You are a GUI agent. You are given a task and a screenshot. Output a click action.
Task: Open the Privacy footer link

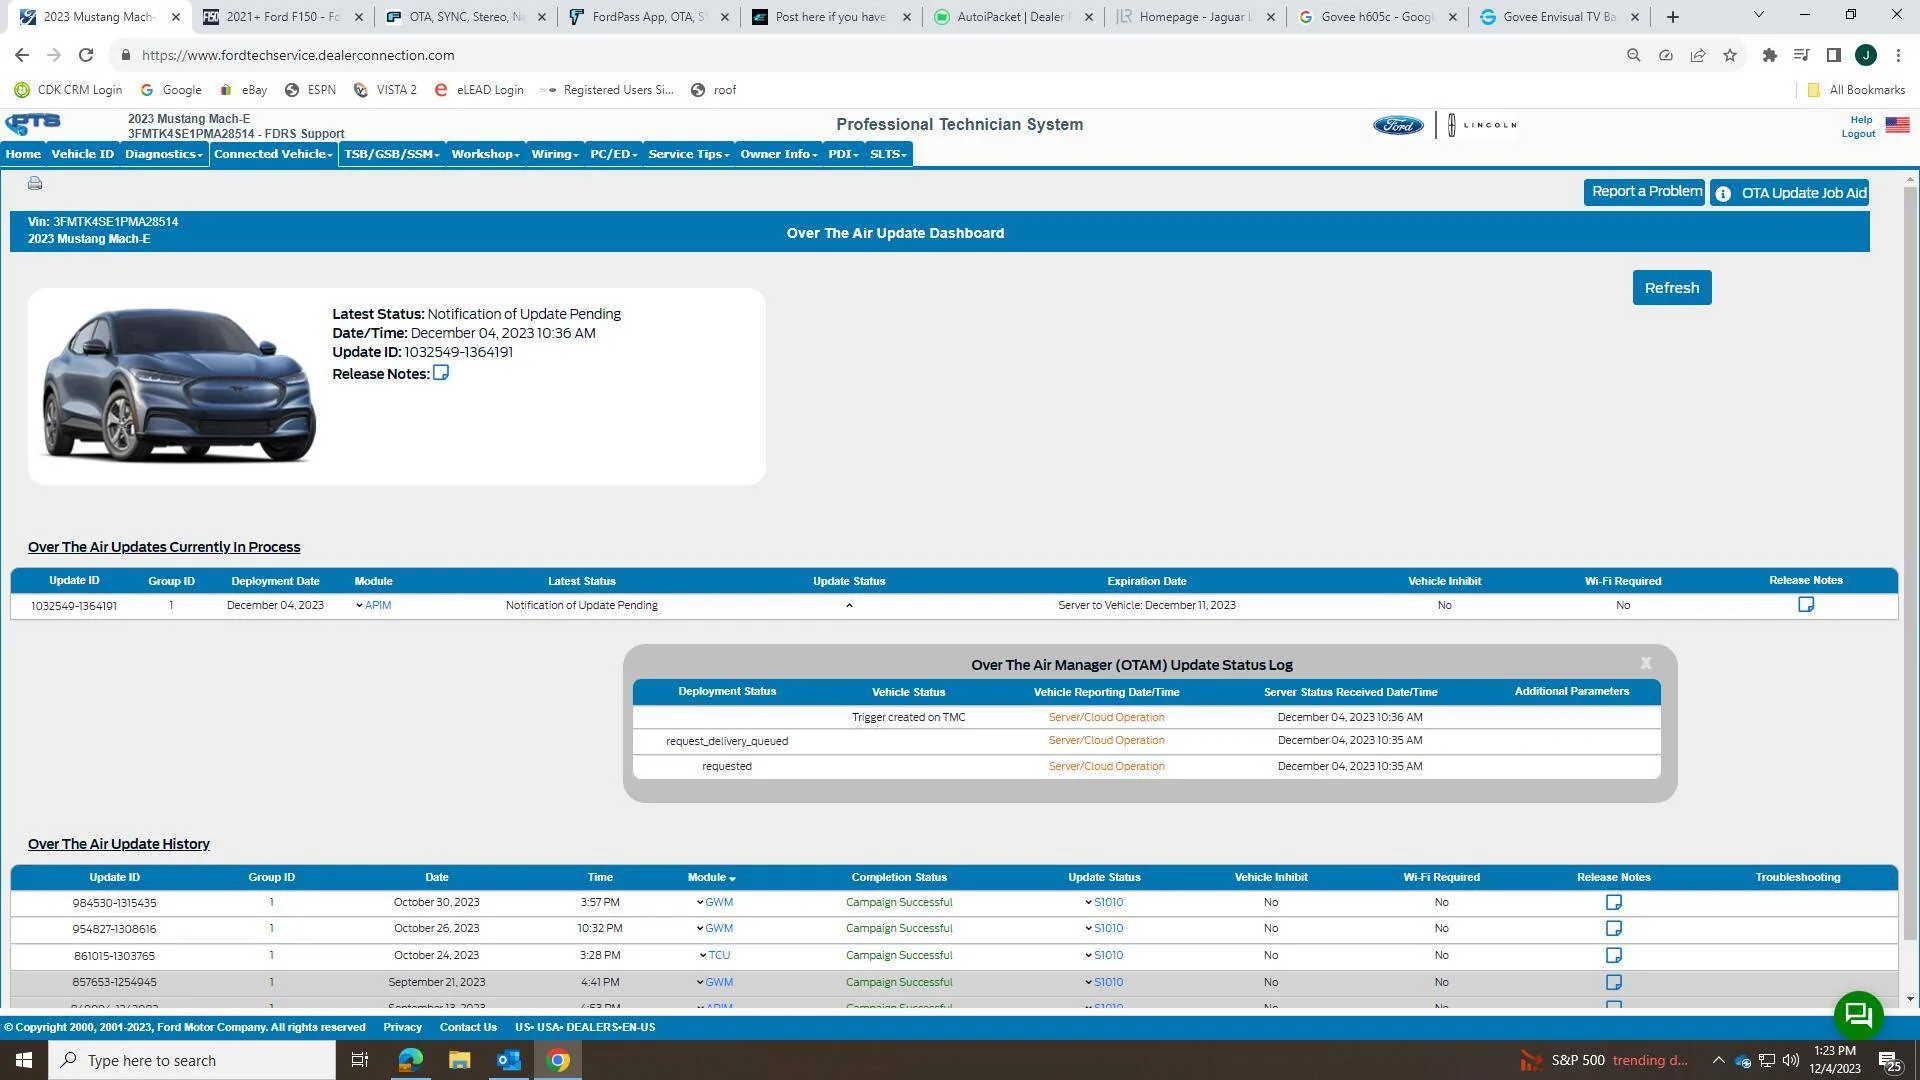click(402, 1027)
